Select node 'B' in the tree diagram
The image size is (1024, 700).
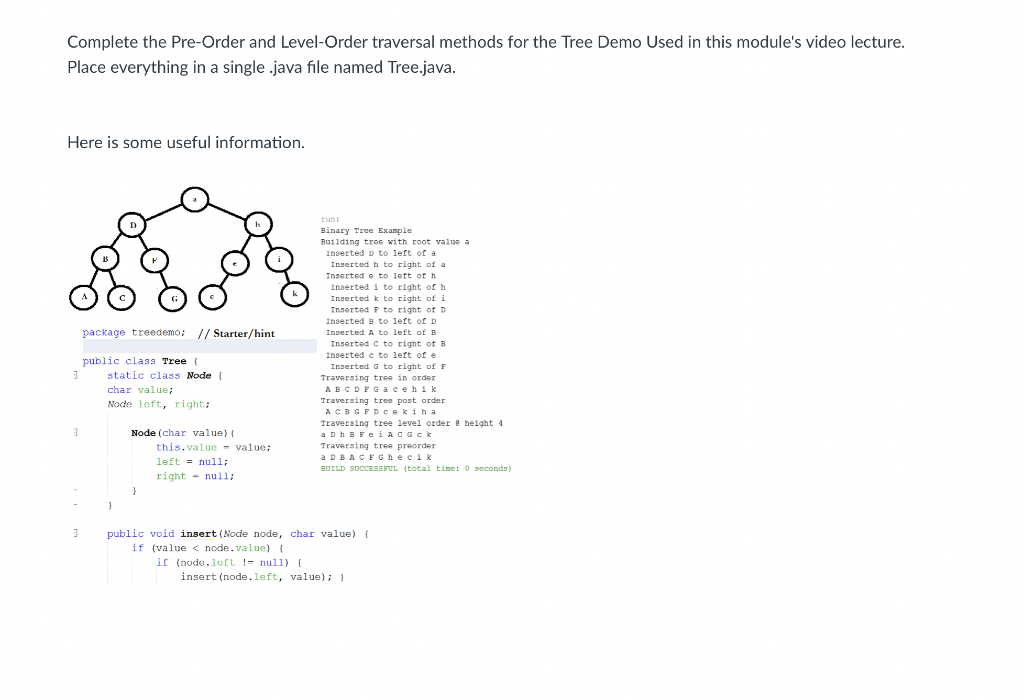[104, 258]
